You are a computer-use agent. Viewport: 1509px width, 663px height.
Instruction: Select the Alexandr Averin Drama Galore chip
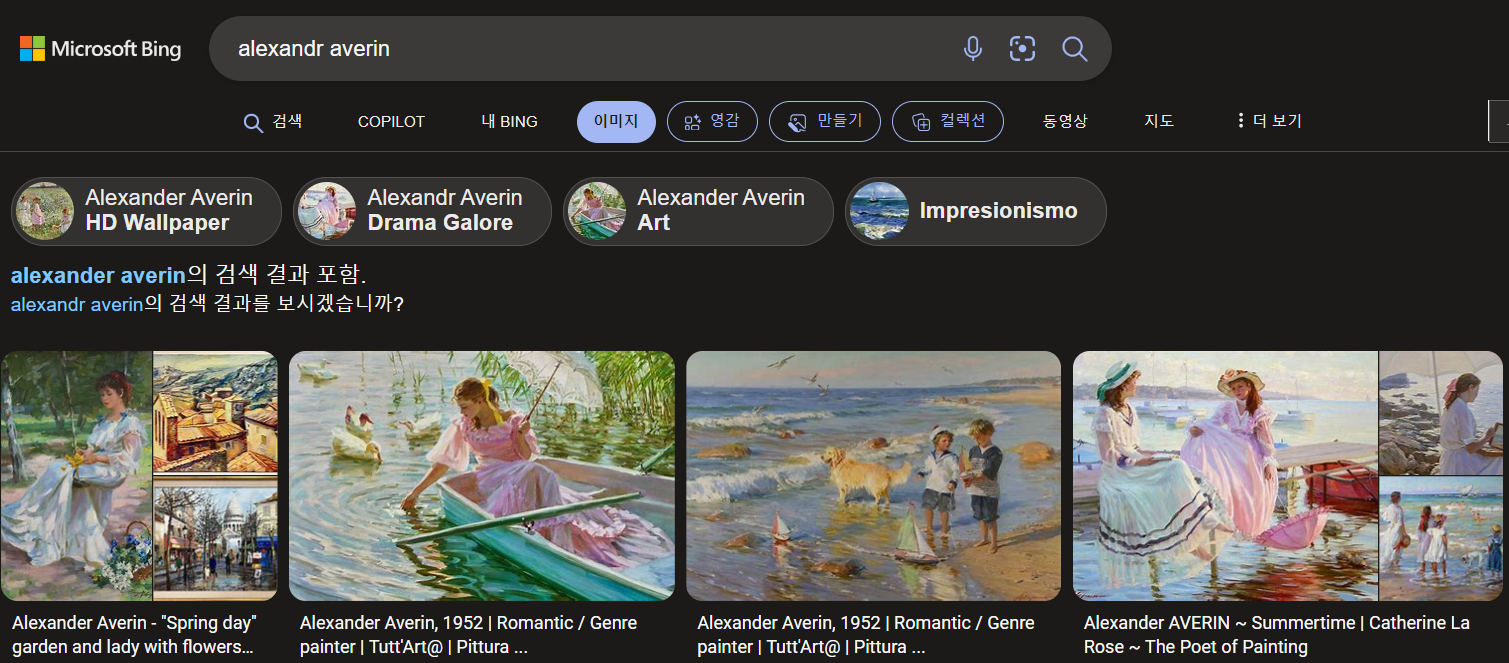point(422,211)
